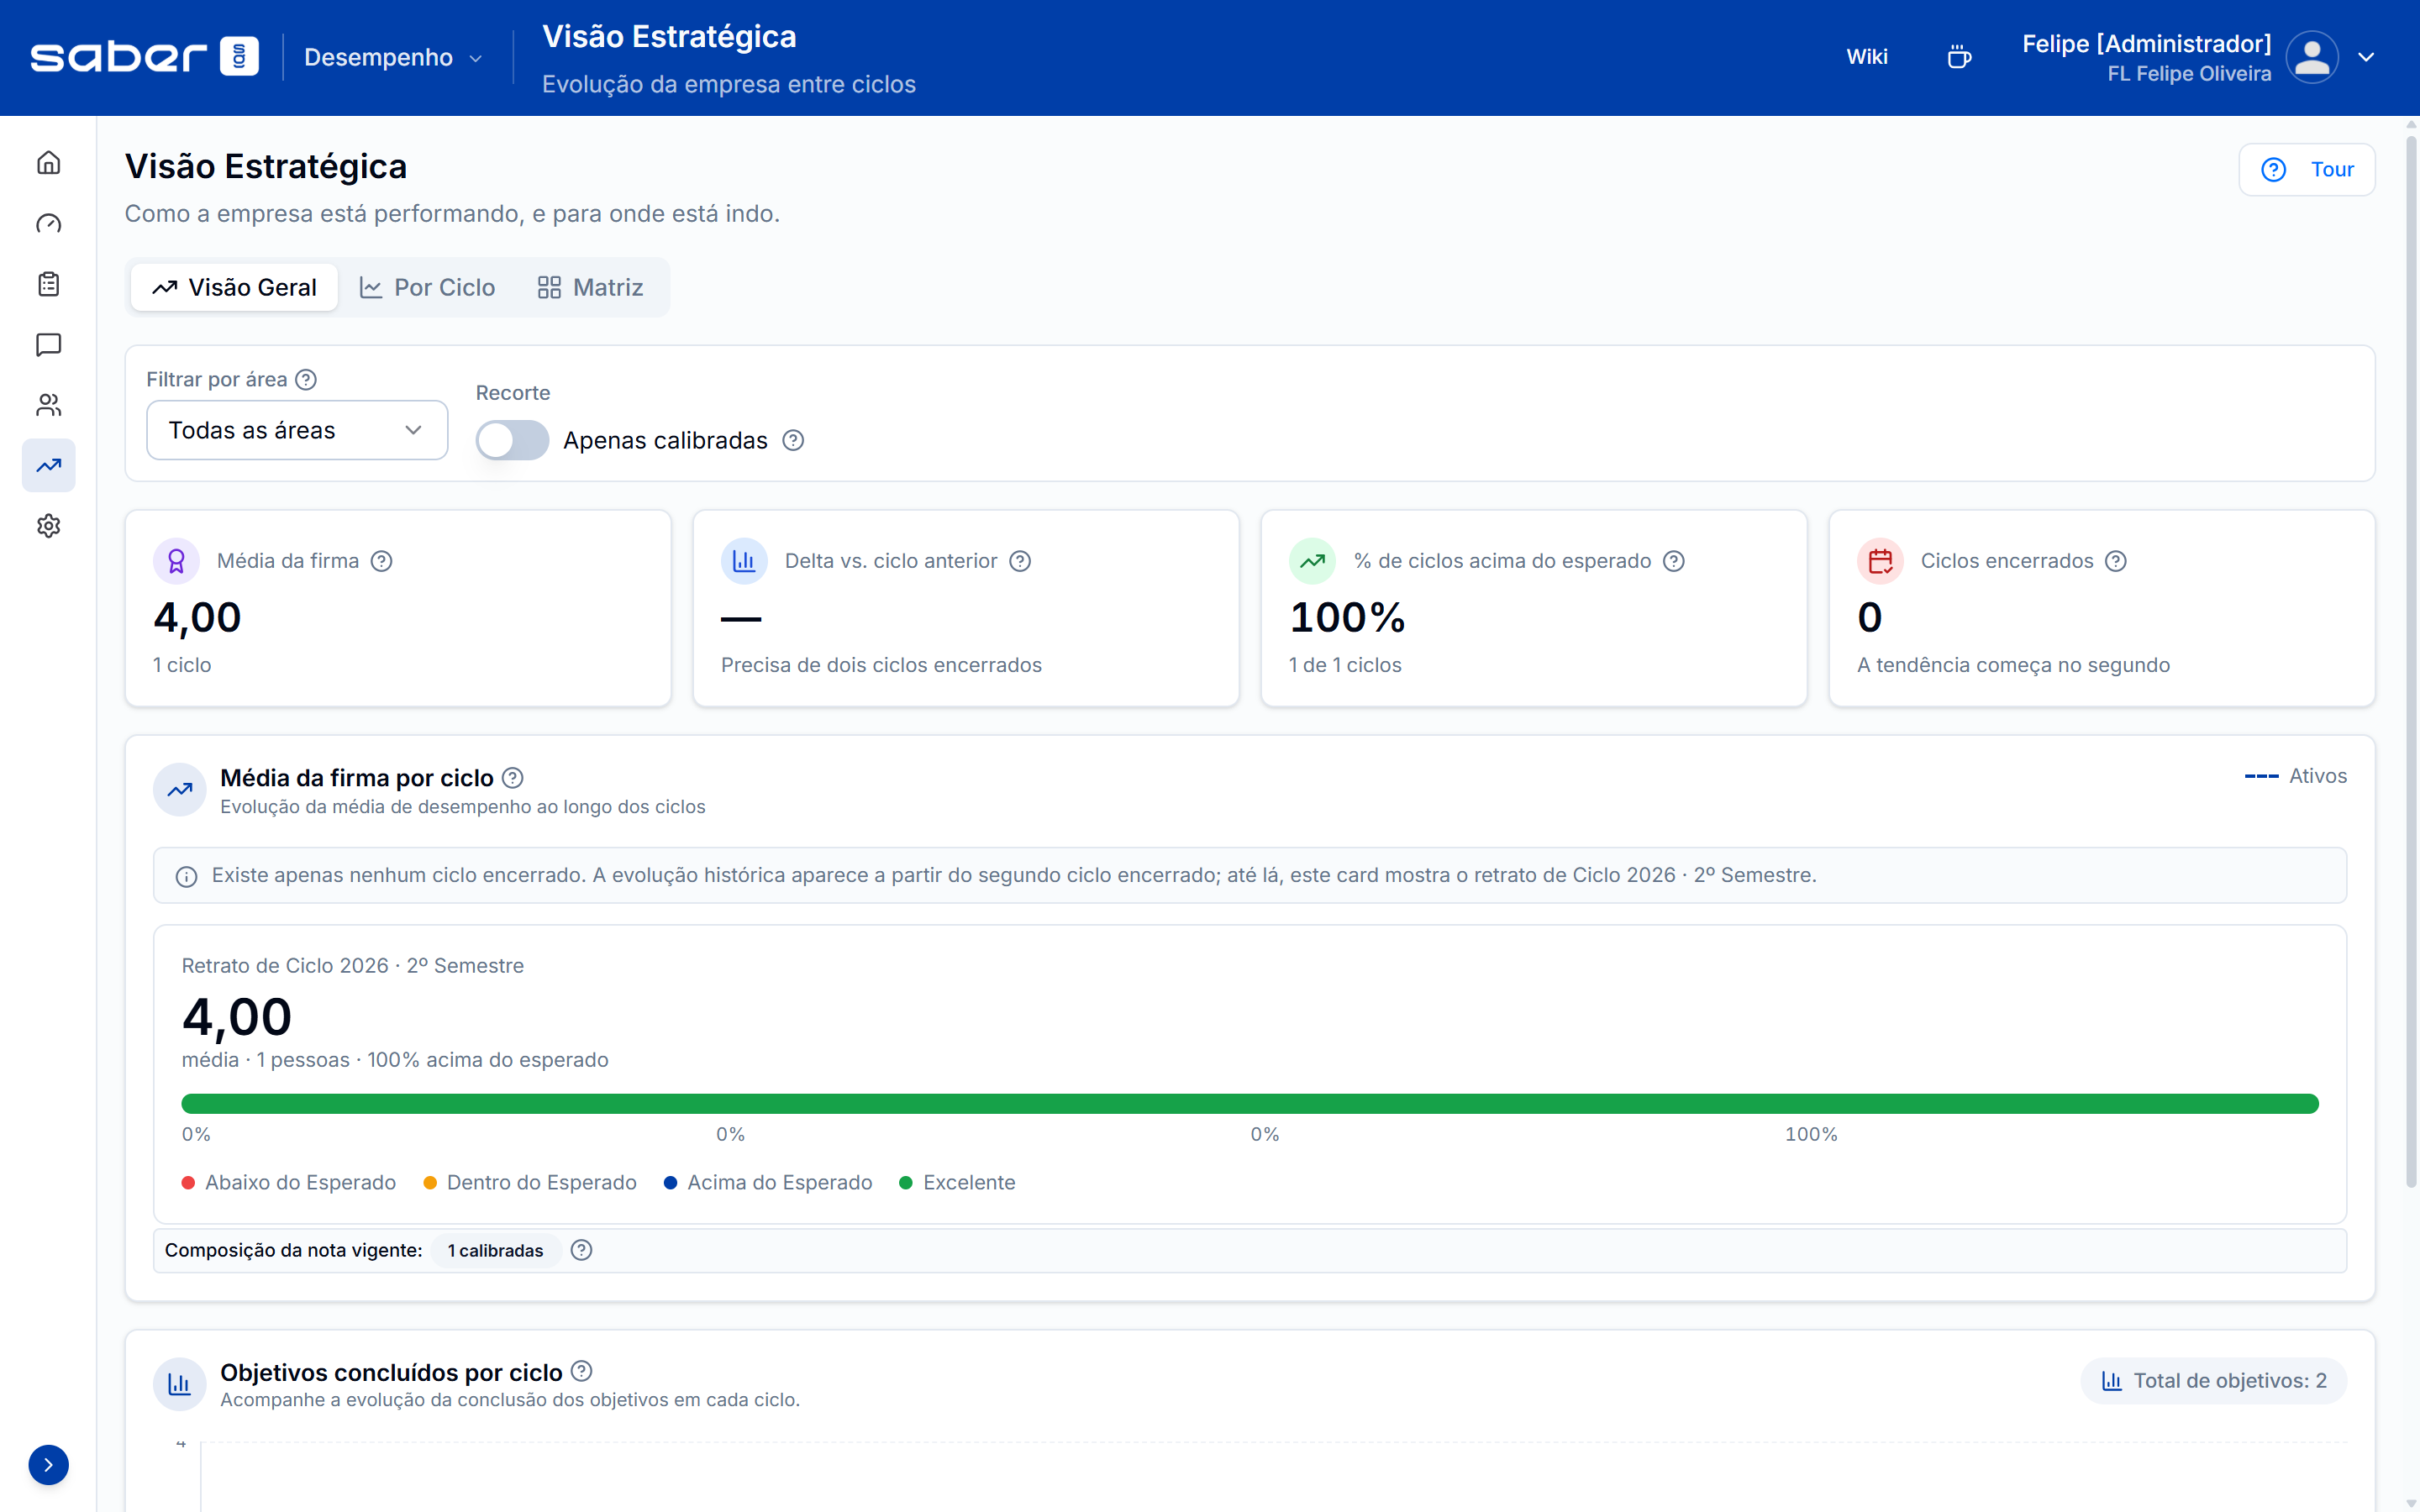Open the settings gear sidebar icon
This screenshot has width=2420, height=1512.
click(48, 526)
